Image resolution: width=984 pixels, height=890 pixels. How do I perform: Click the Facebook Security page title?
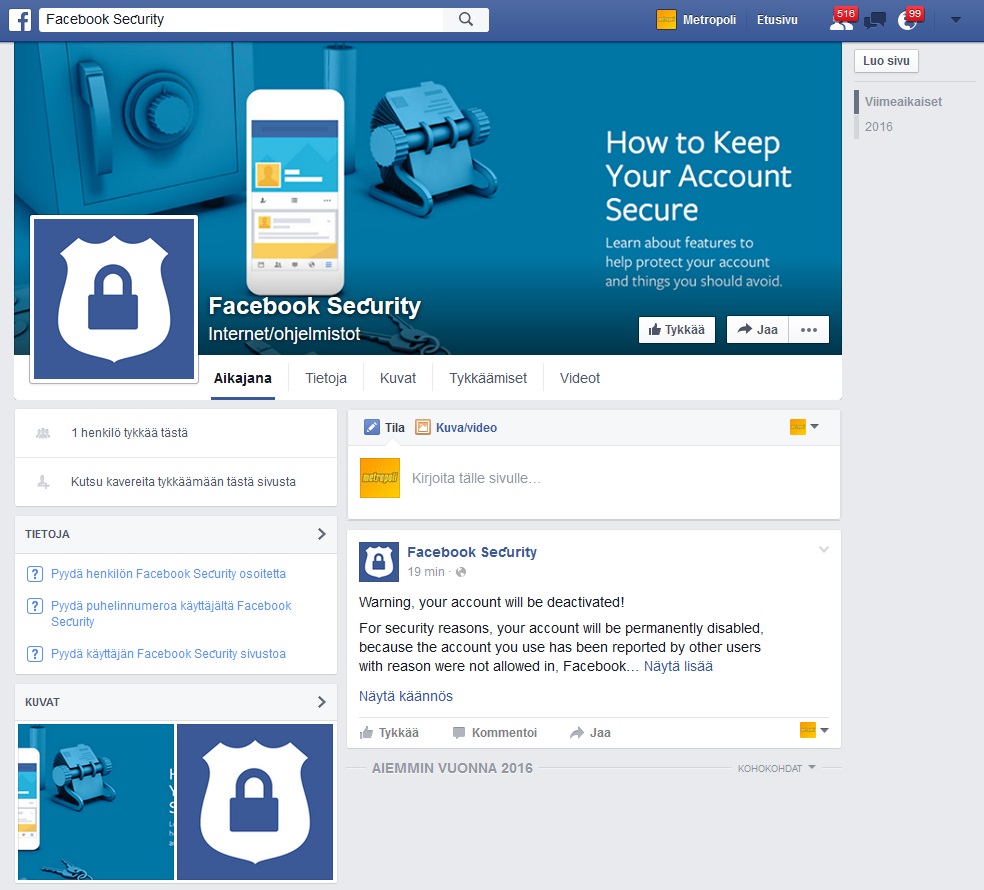click(x=314, y=306)
